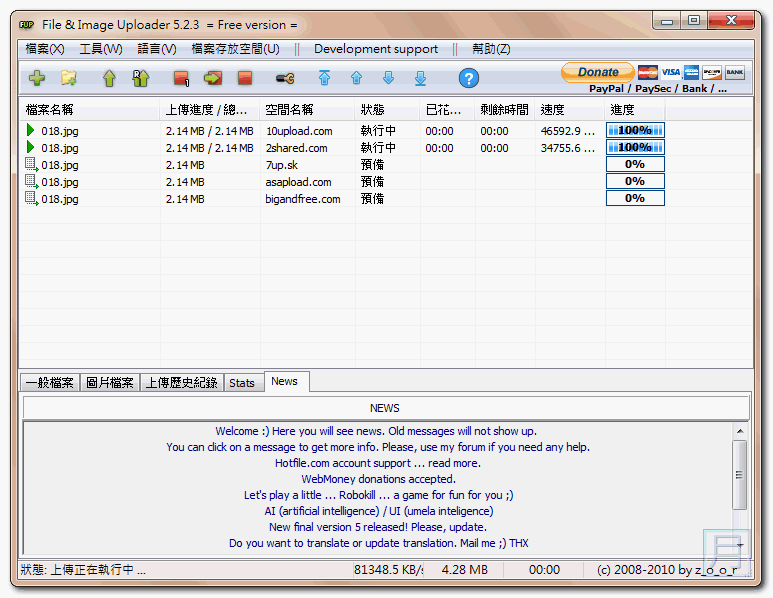
Task: Click 100% progress bar for 10upload.com
Action: coord(635,130)
